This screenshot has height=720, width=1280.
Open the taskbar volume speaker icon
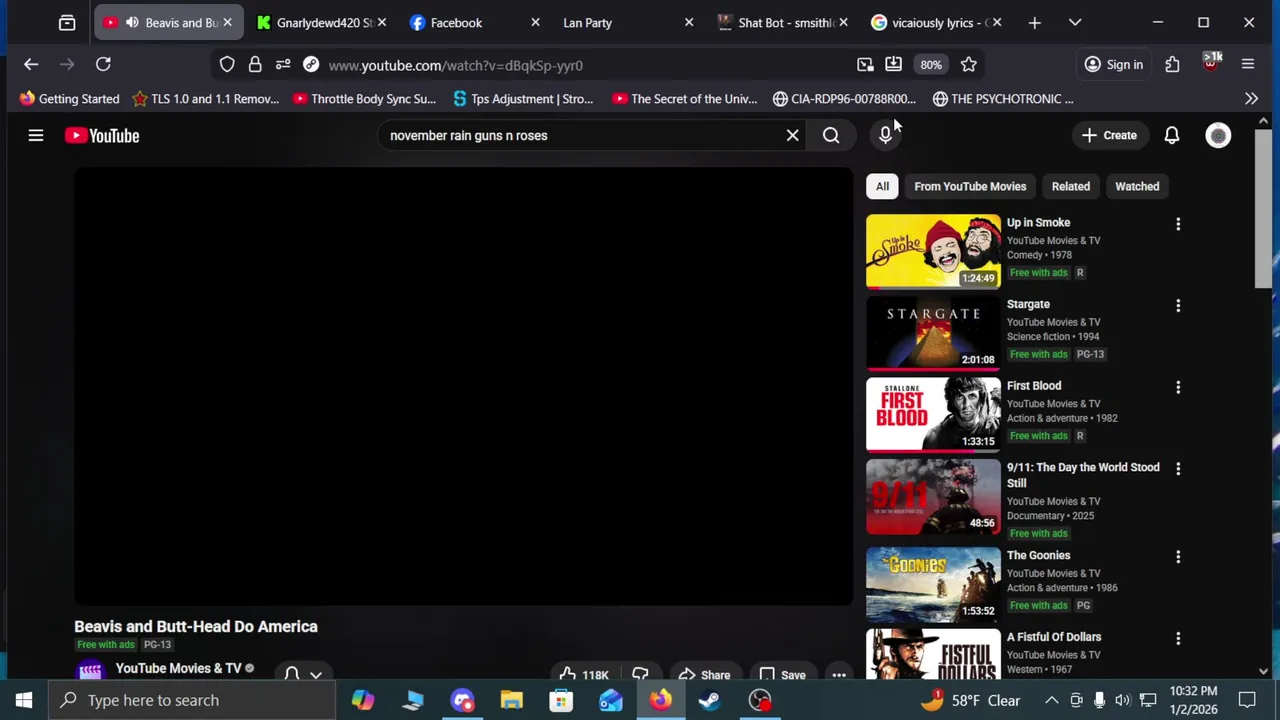pos(1122,700)
